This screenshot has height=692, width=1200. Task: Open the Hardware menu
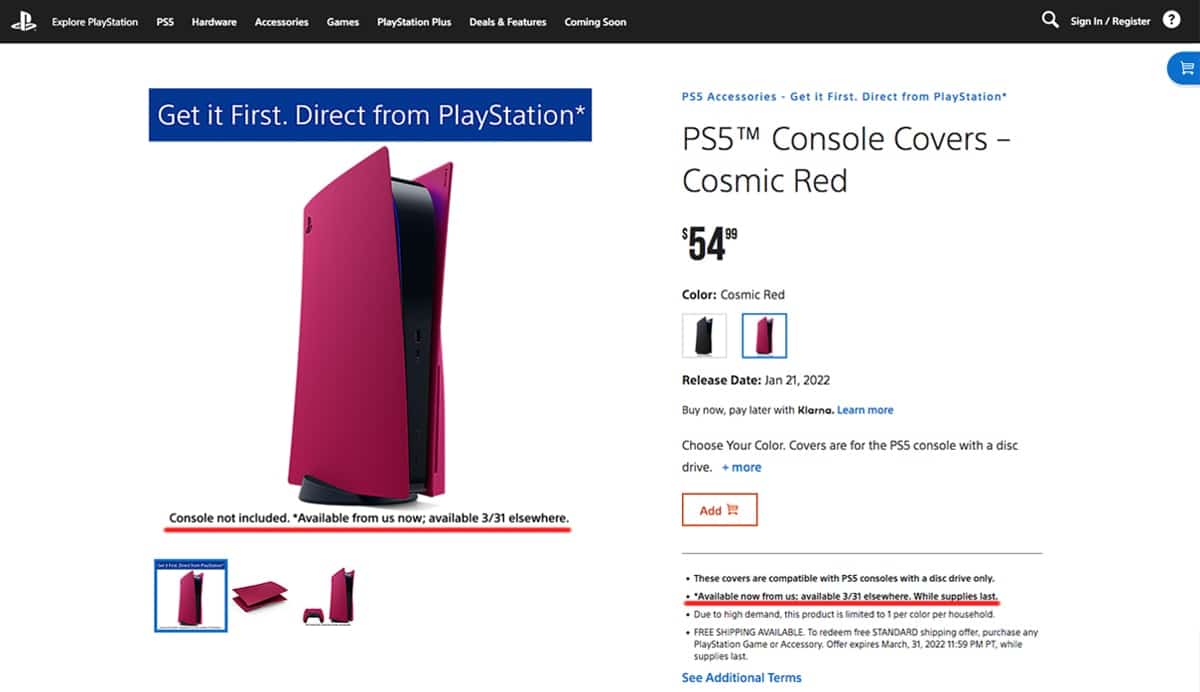pos(214,22)
